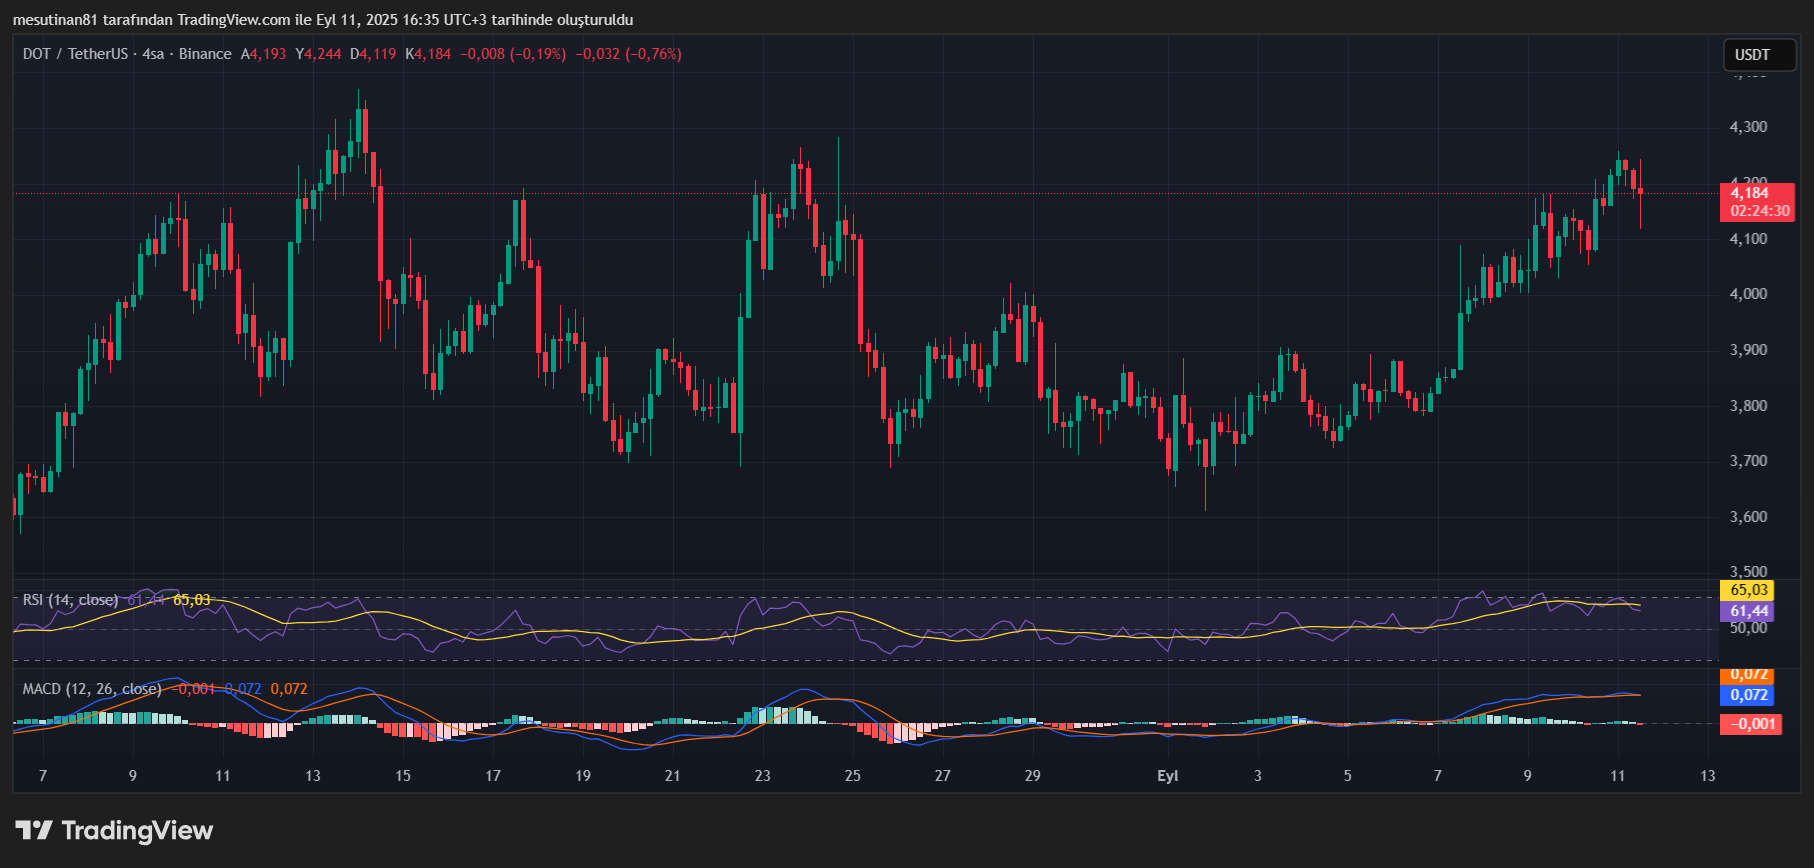Select the DOT / TetherUS symbol title
This screenshot has width=1814, height=868.
click(77, 54)
